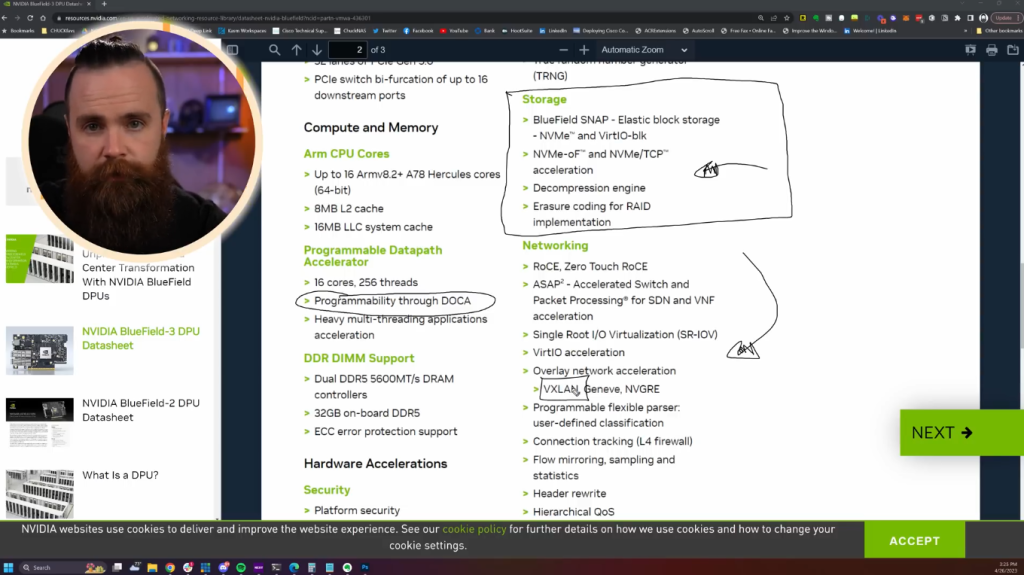Go to previous PDF page arrow
The image size is (1024, 575).
pos(296,50)
